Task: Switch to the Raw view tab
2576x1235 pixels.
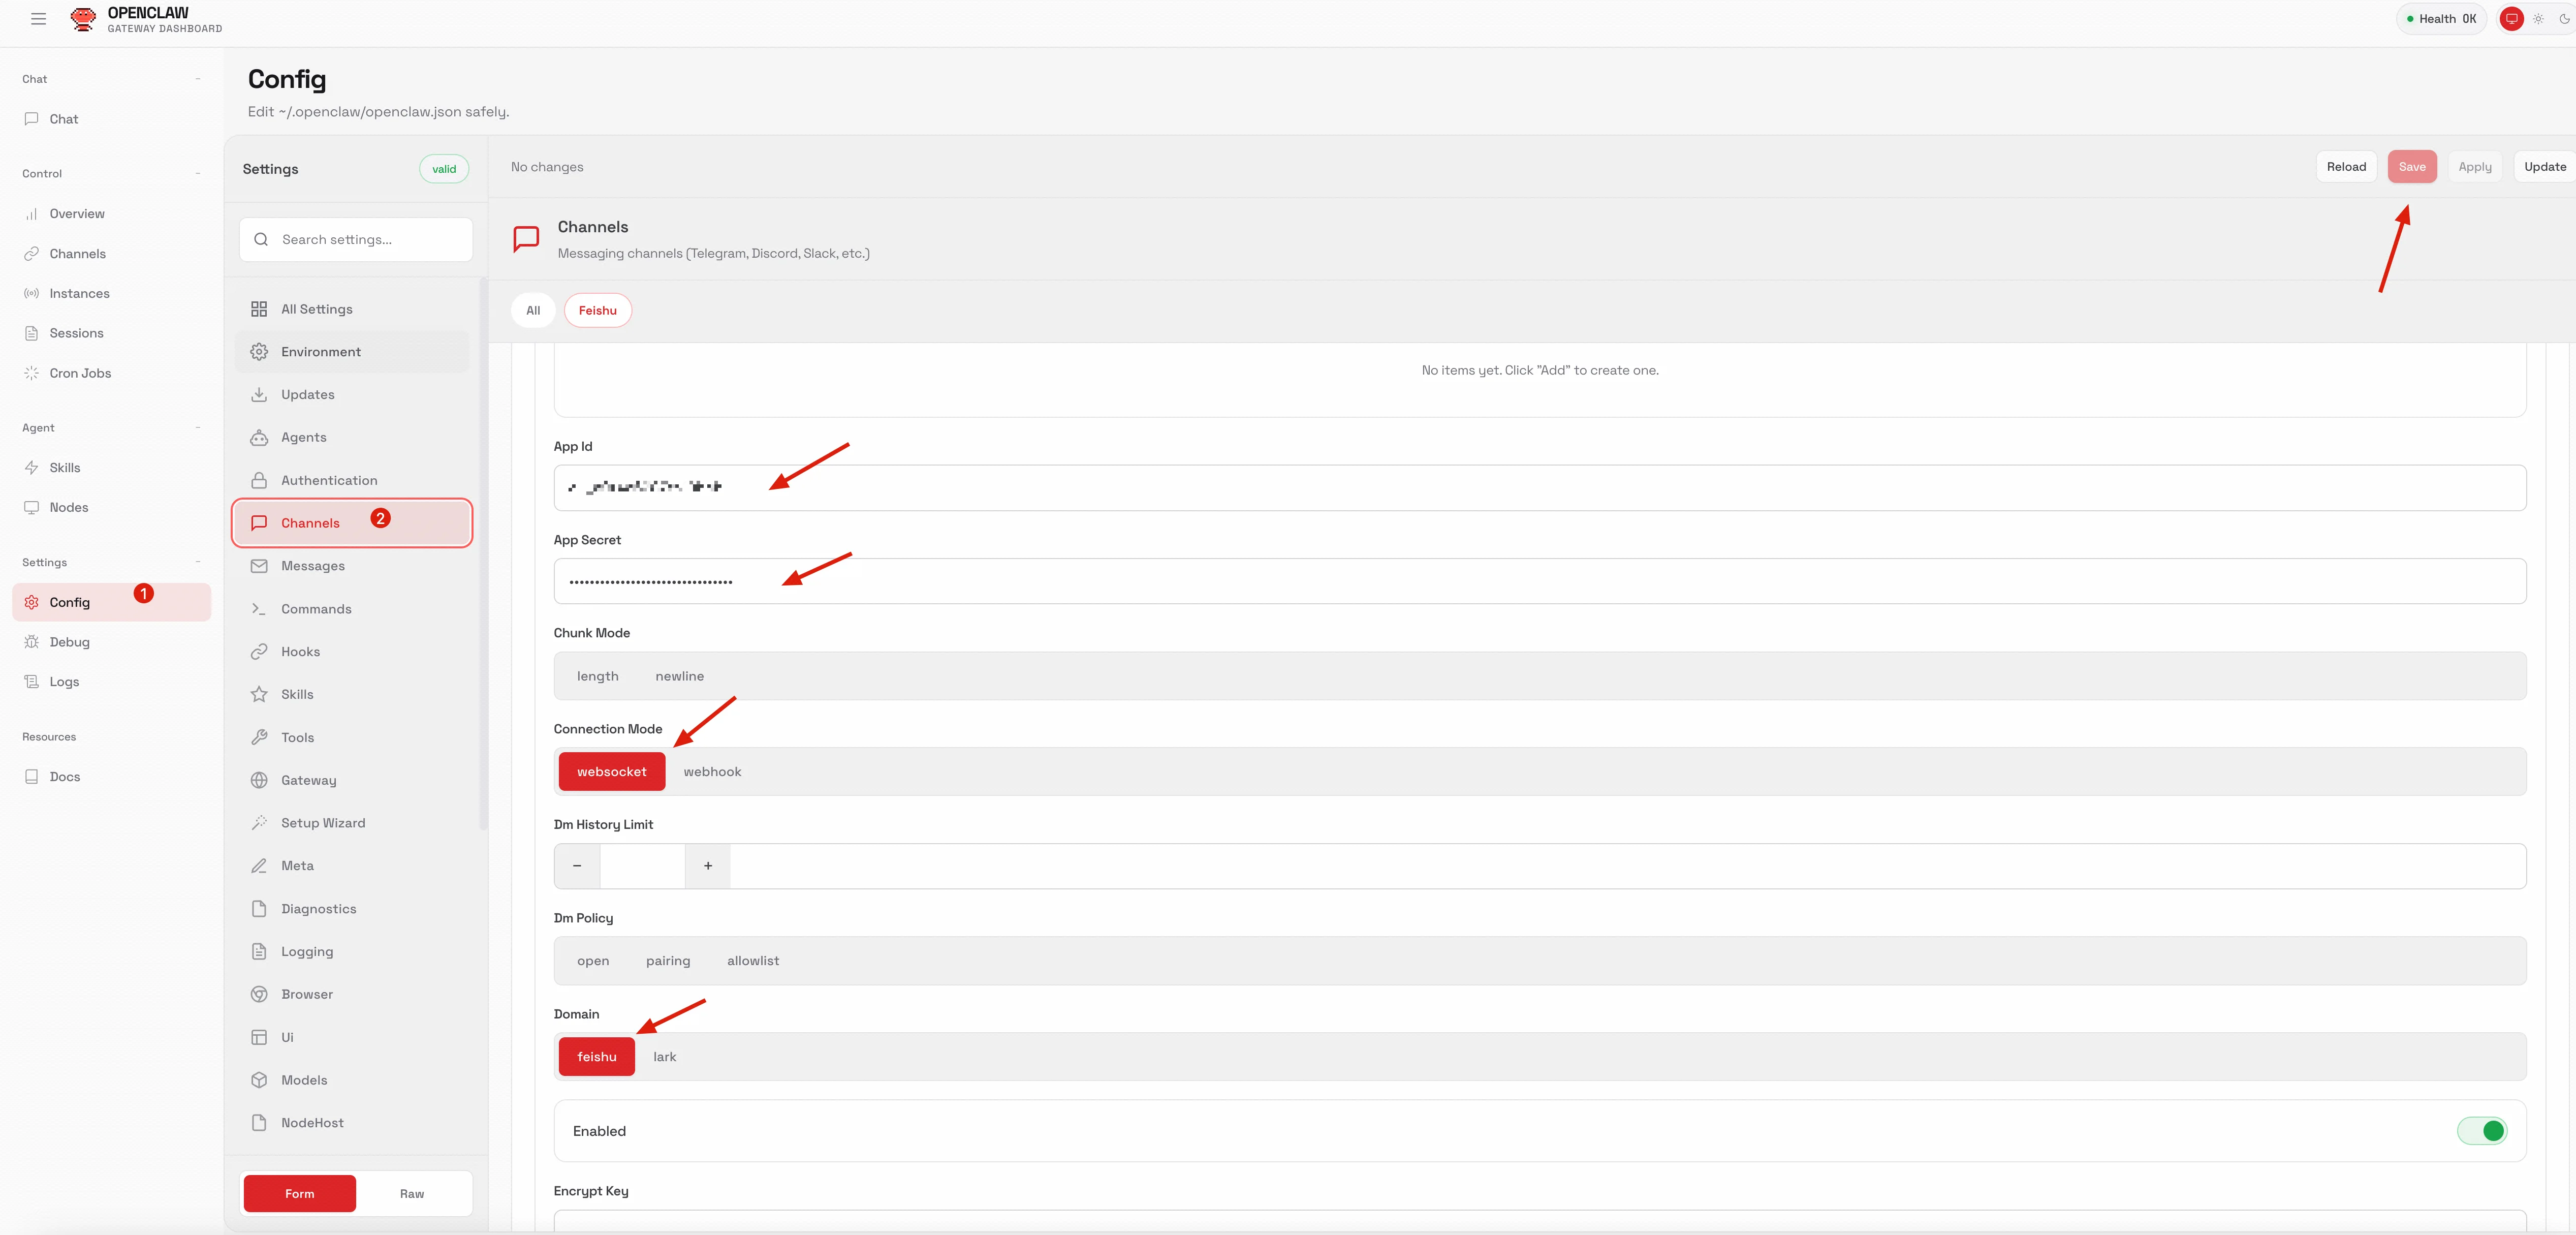Action: coord(412,1194)
